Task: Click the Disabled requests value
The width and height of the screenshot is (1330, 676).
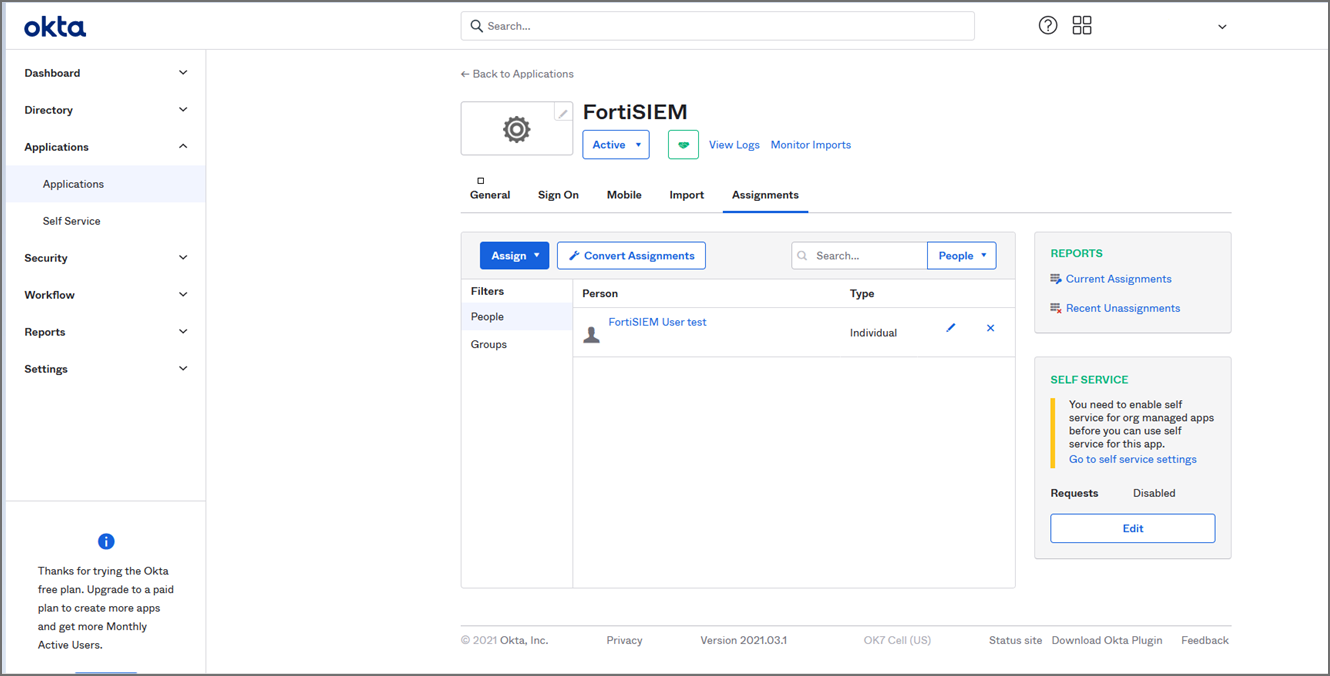Action: [x=1154, y=493]
